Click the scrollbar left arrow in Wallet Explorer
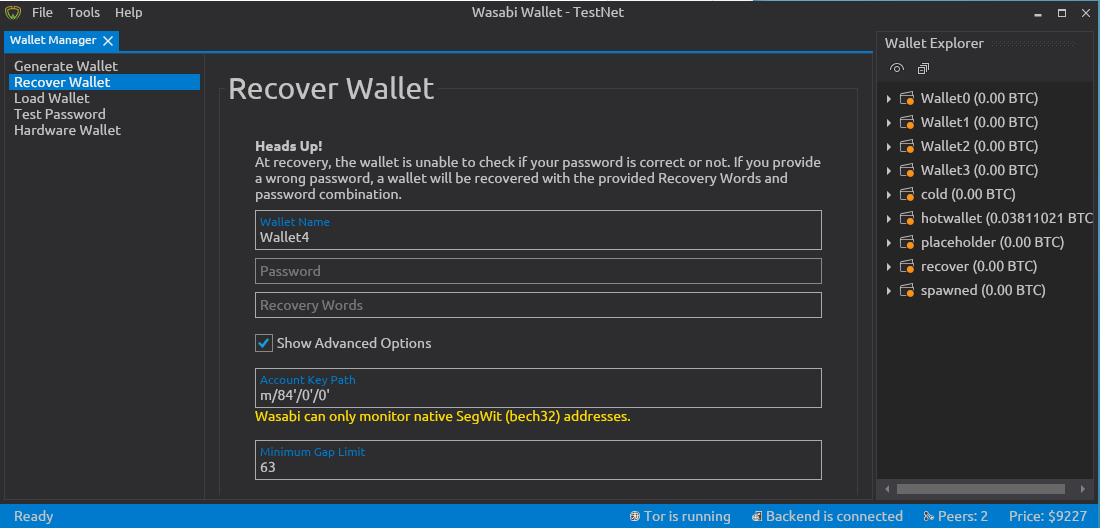The width and height of the screenshot is (1100, 528). pyautogui.click(x=887, y=489)
